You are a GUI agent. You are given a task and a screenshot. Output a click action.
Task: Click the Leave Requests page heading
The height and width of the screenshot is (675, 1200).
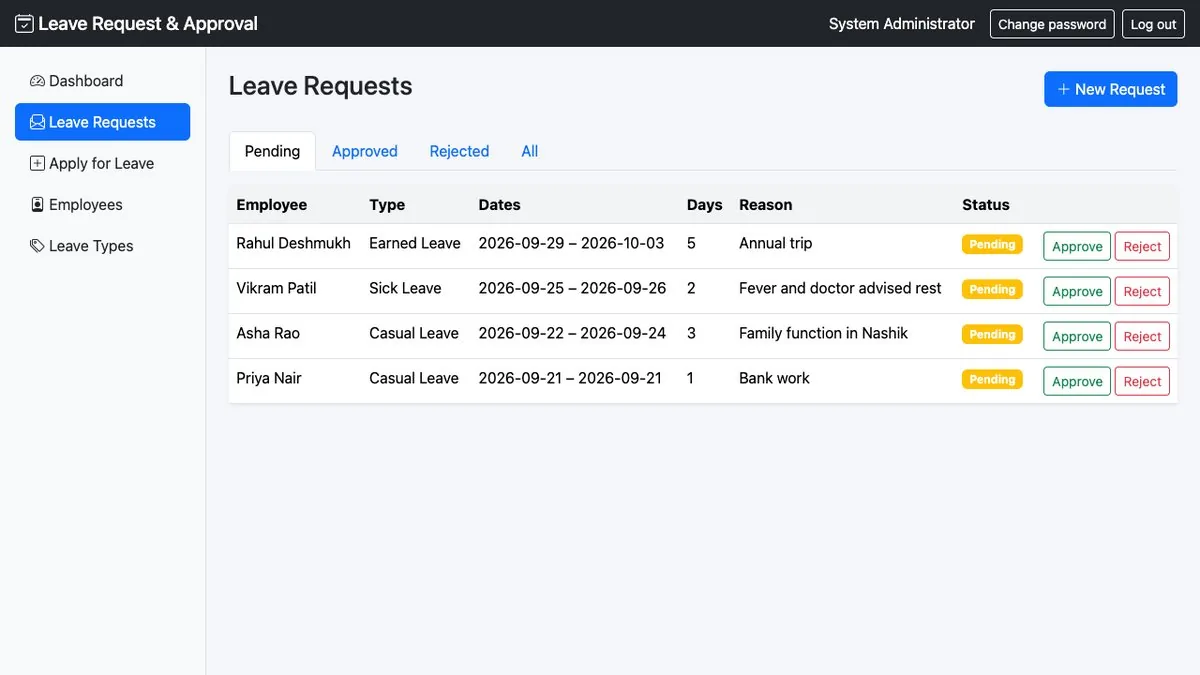coord(321,86)
